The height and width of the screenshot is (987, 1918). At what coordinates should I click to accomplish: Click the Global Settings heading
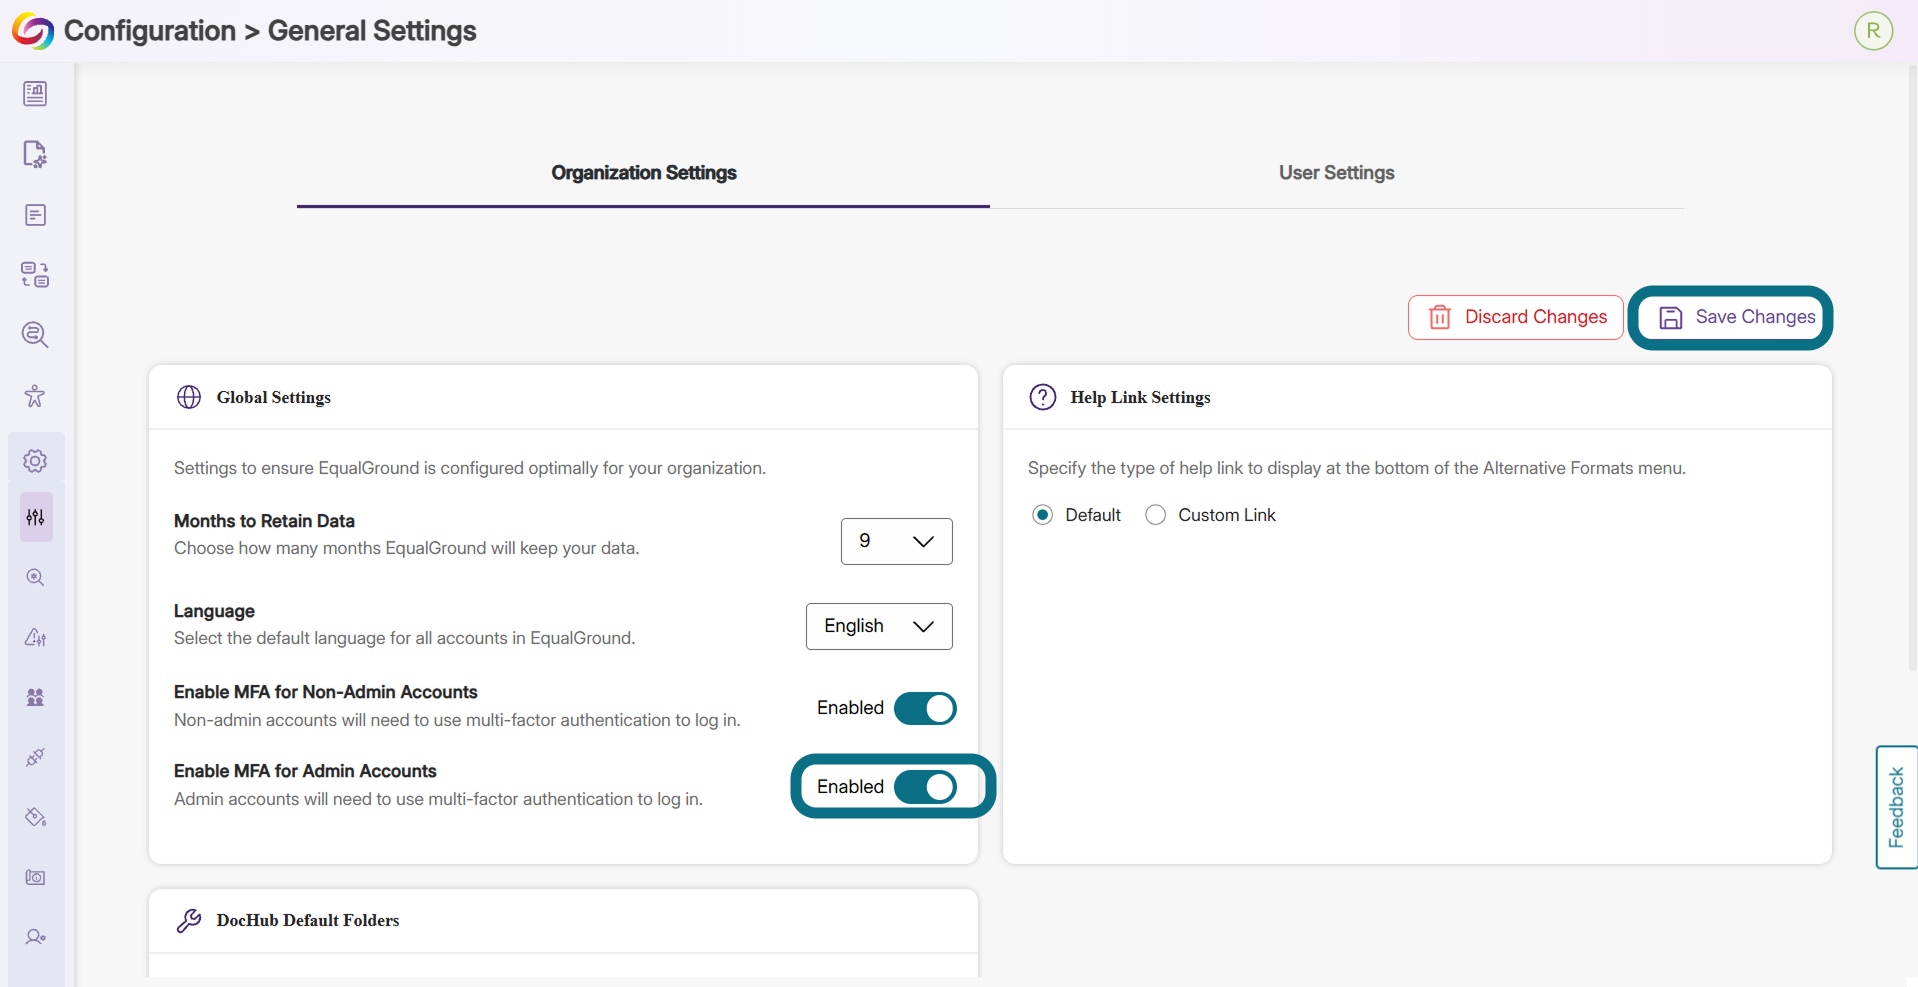pyautogui.click(x=274, y=397)
